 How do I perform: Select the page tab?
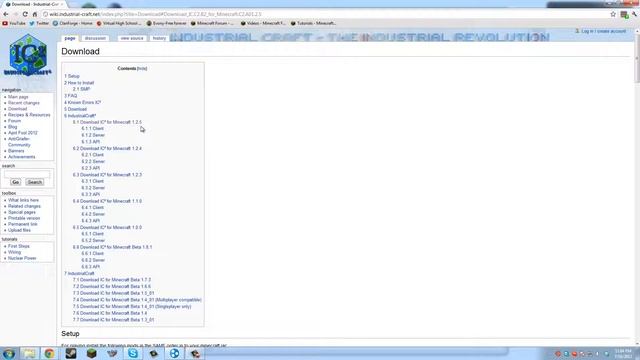70,38
